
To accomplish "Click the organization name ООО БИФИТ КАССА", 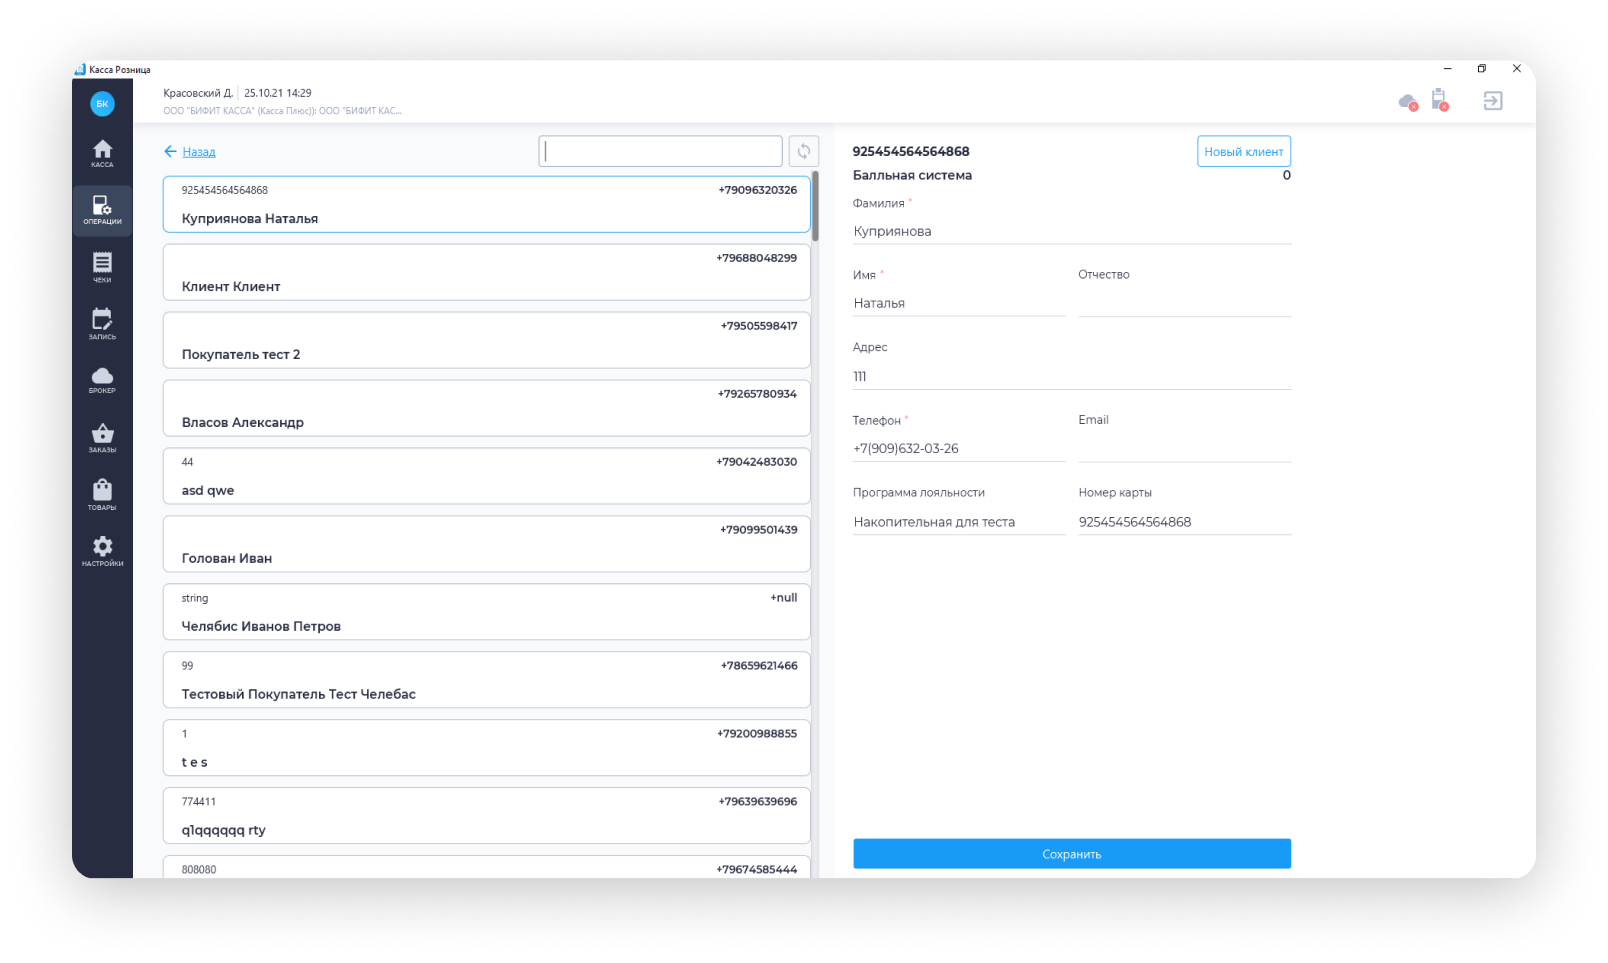I will (x=282, y=111).
